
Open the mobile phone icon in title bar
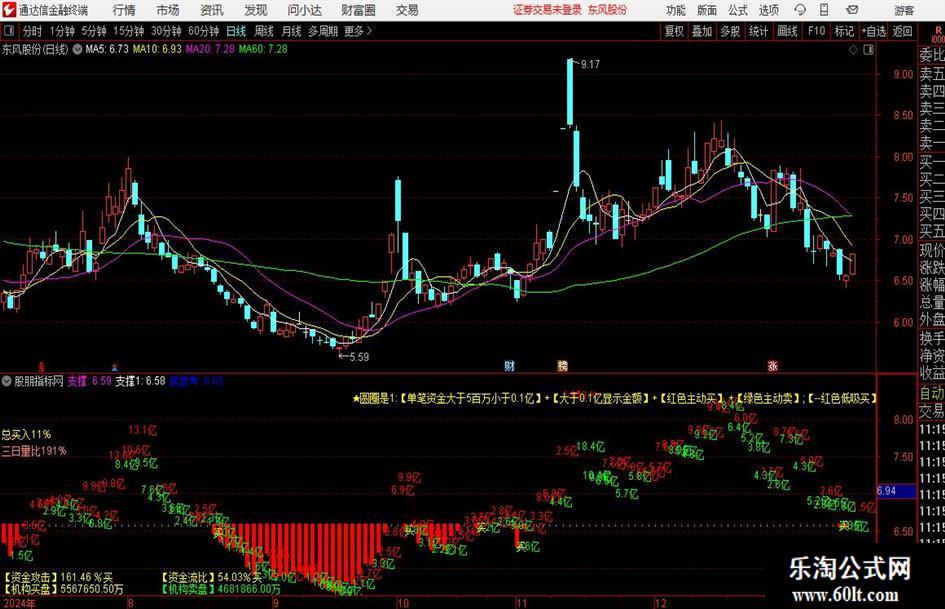824,10
